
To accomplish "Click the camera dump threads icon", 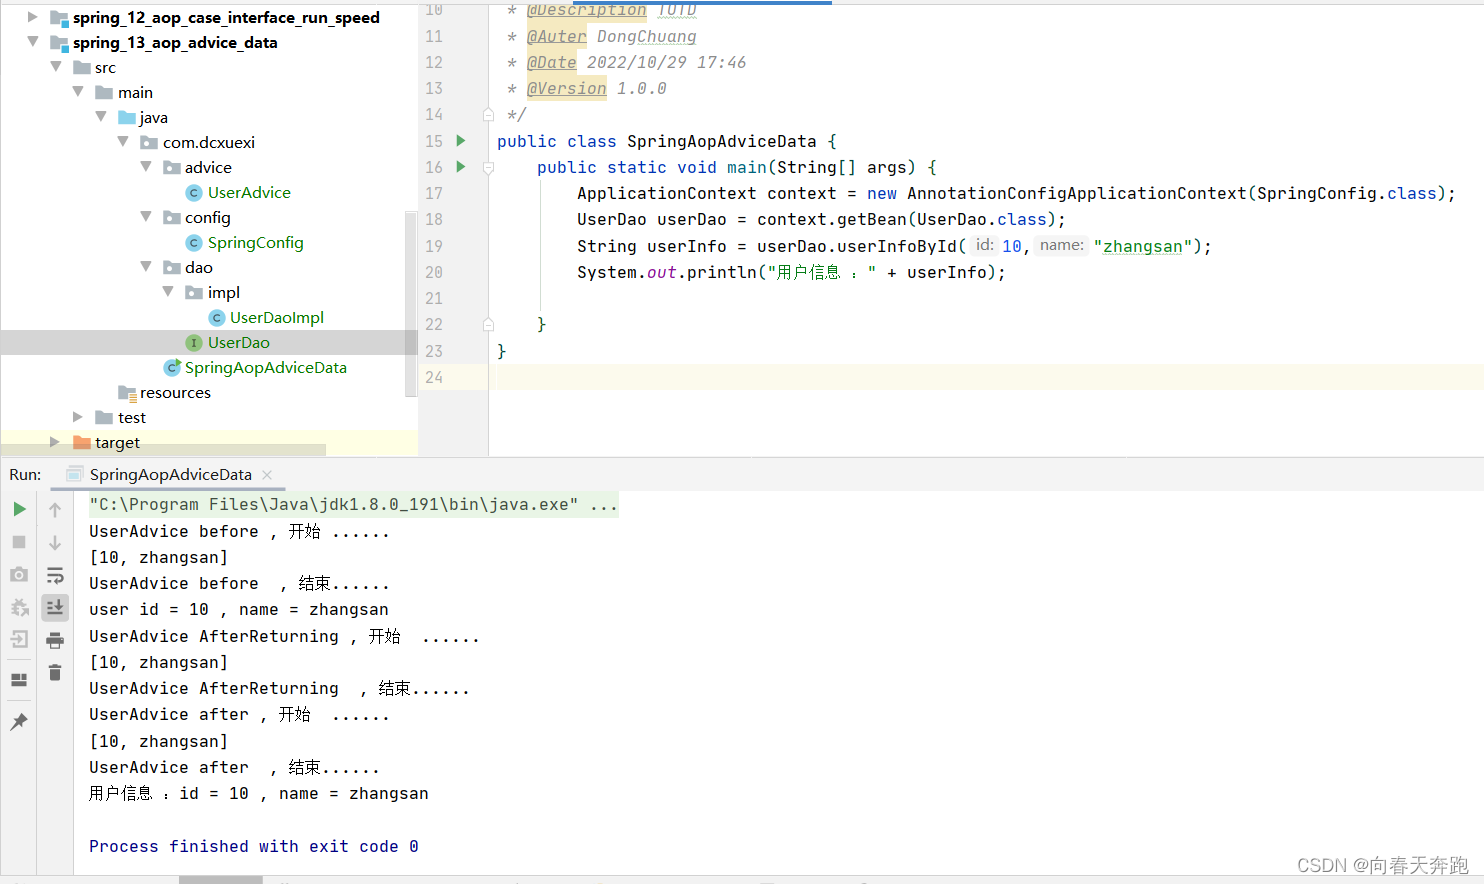I will tap(19, 575).
